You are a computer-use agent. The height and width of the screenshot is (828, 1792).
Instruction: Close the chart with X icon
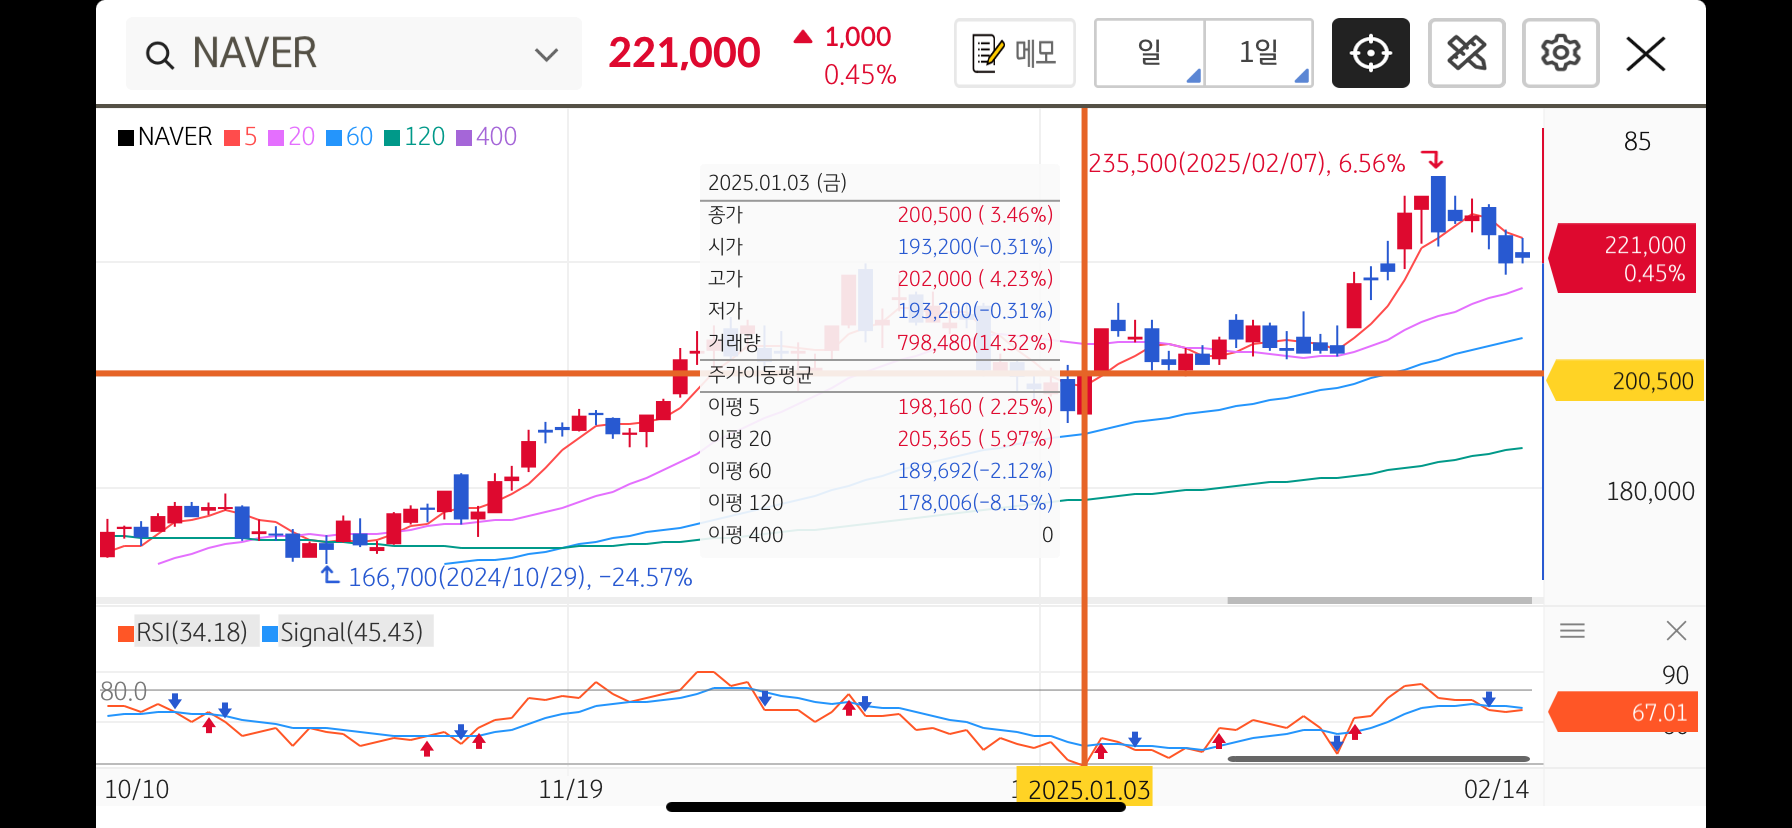(x=1646, y=54)
